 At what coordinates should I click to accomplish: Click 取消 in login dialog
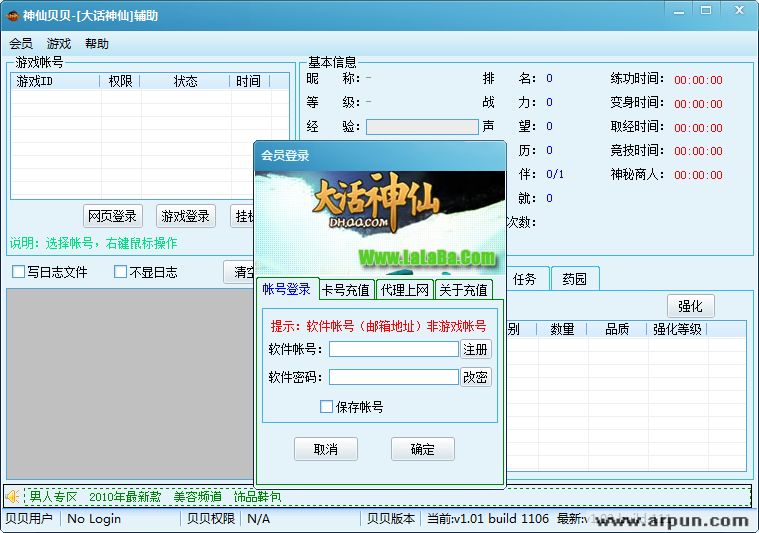click(x=326, y=449)
